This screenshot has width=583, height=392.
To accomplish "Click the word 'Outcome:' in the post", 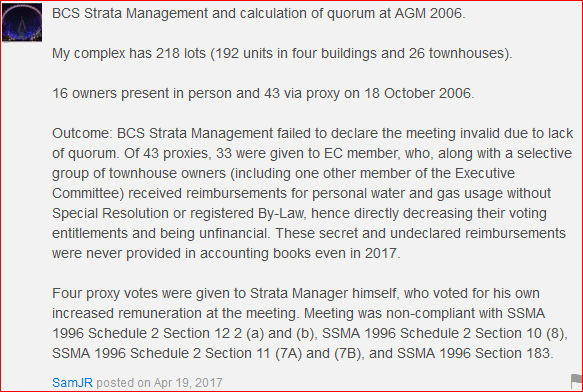I will [83, 133].
